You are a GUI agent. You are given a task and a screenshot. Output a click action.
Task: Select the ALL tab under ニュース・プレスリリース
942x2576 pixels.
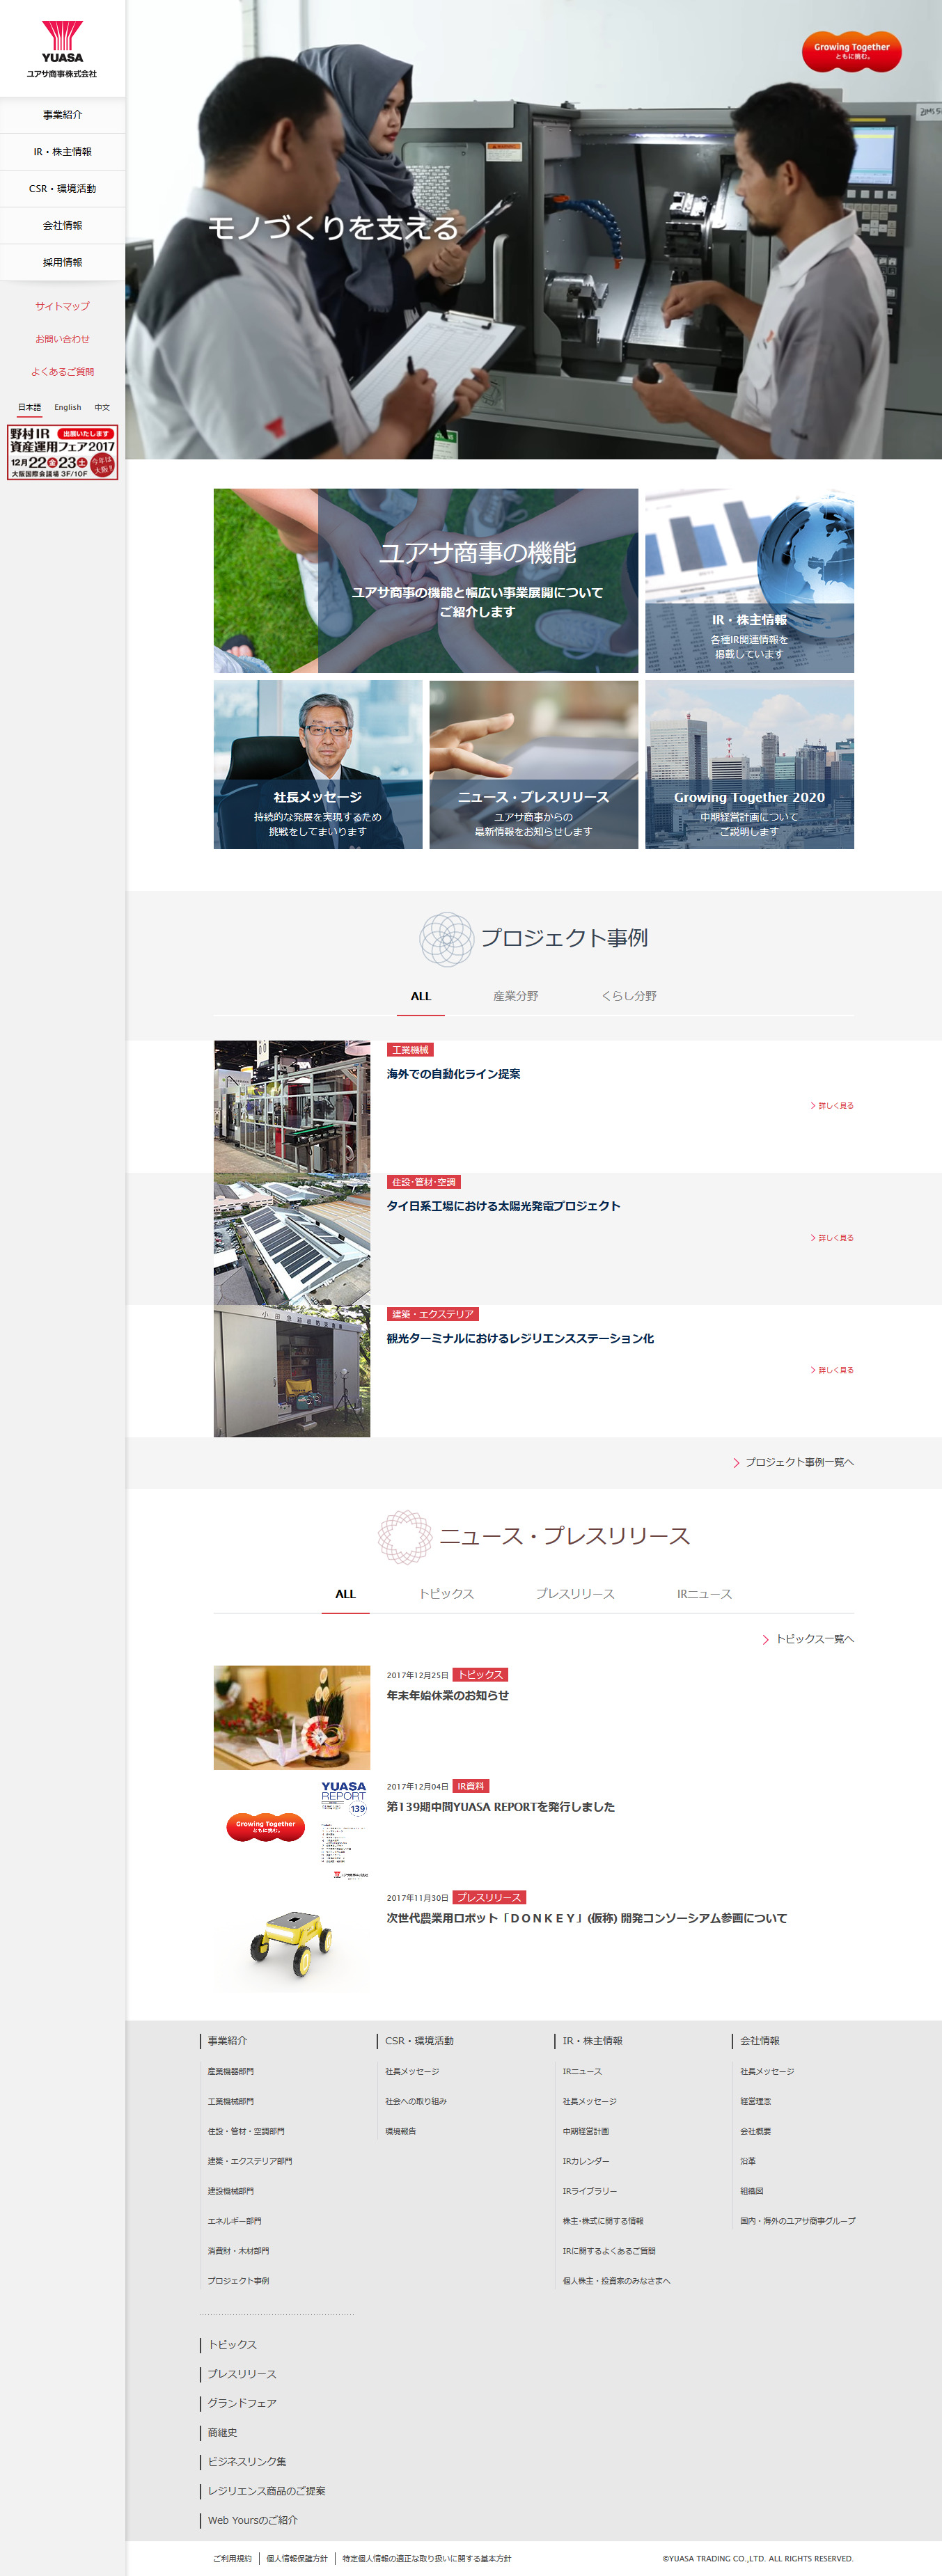[x=345, y=1594]
